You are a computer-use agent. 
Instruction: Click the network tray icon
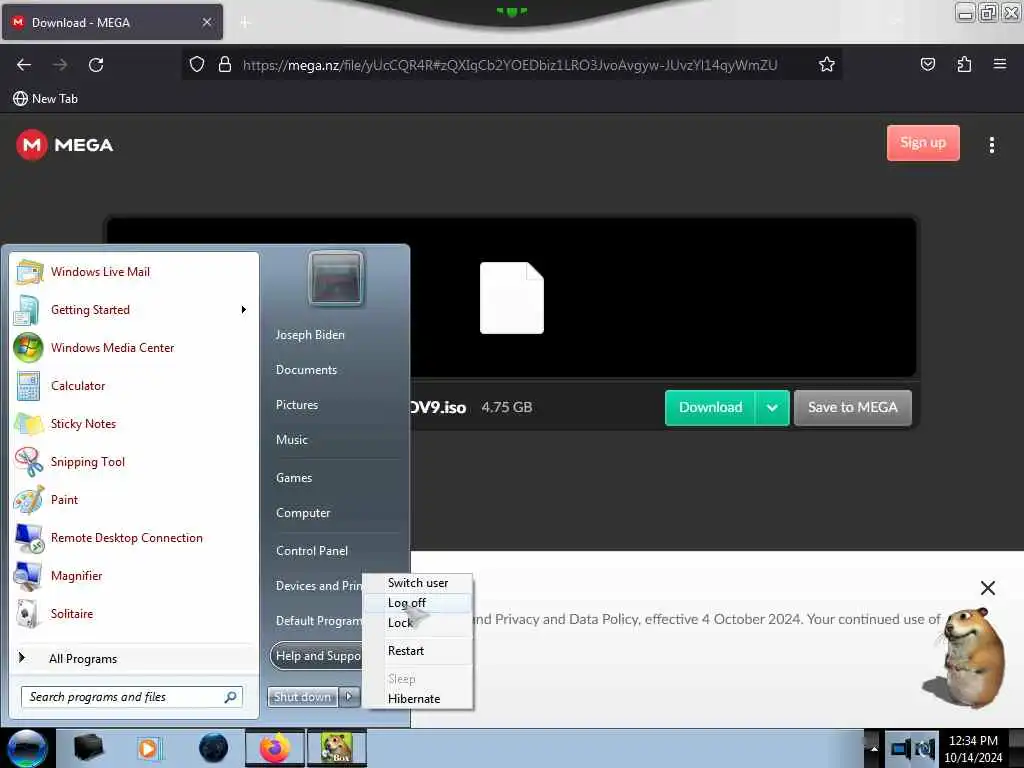901,749
